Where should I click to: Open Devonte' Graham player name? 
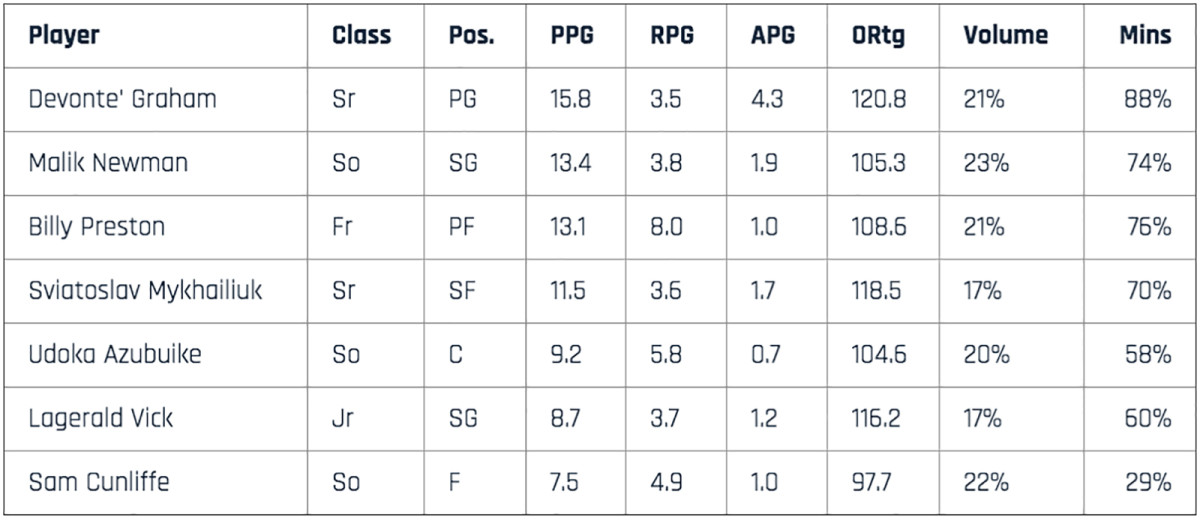tap(122, 99)
